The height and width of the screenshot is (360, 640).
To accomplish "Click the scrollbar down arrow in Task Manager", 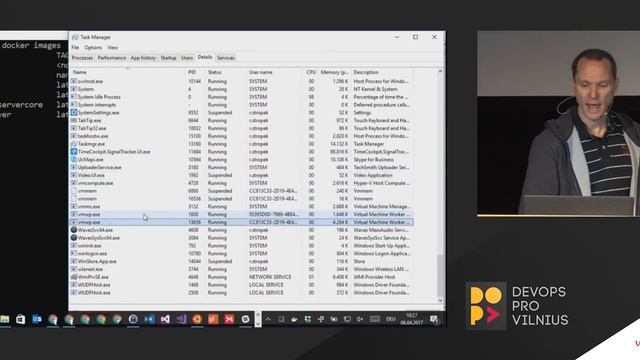I will [x=440, y=301].
